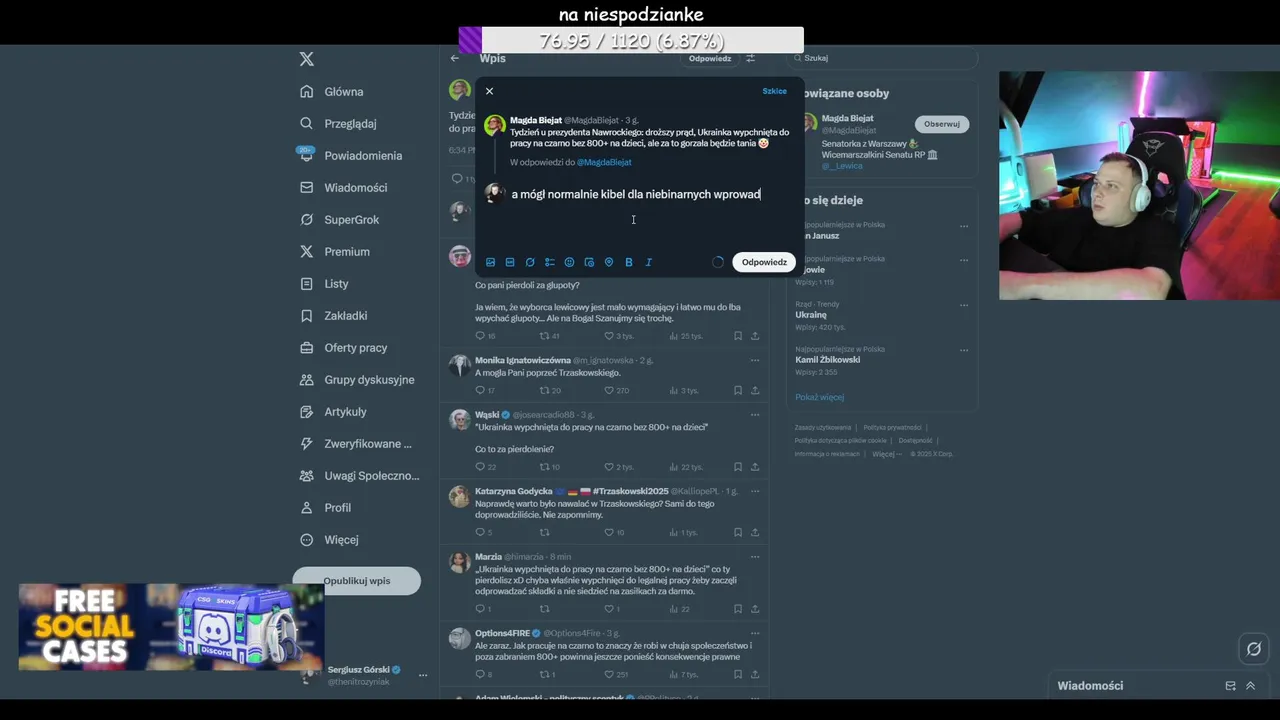Share Katarzyna Godycka's reply
1280x720 pixels.
[755, 532]
